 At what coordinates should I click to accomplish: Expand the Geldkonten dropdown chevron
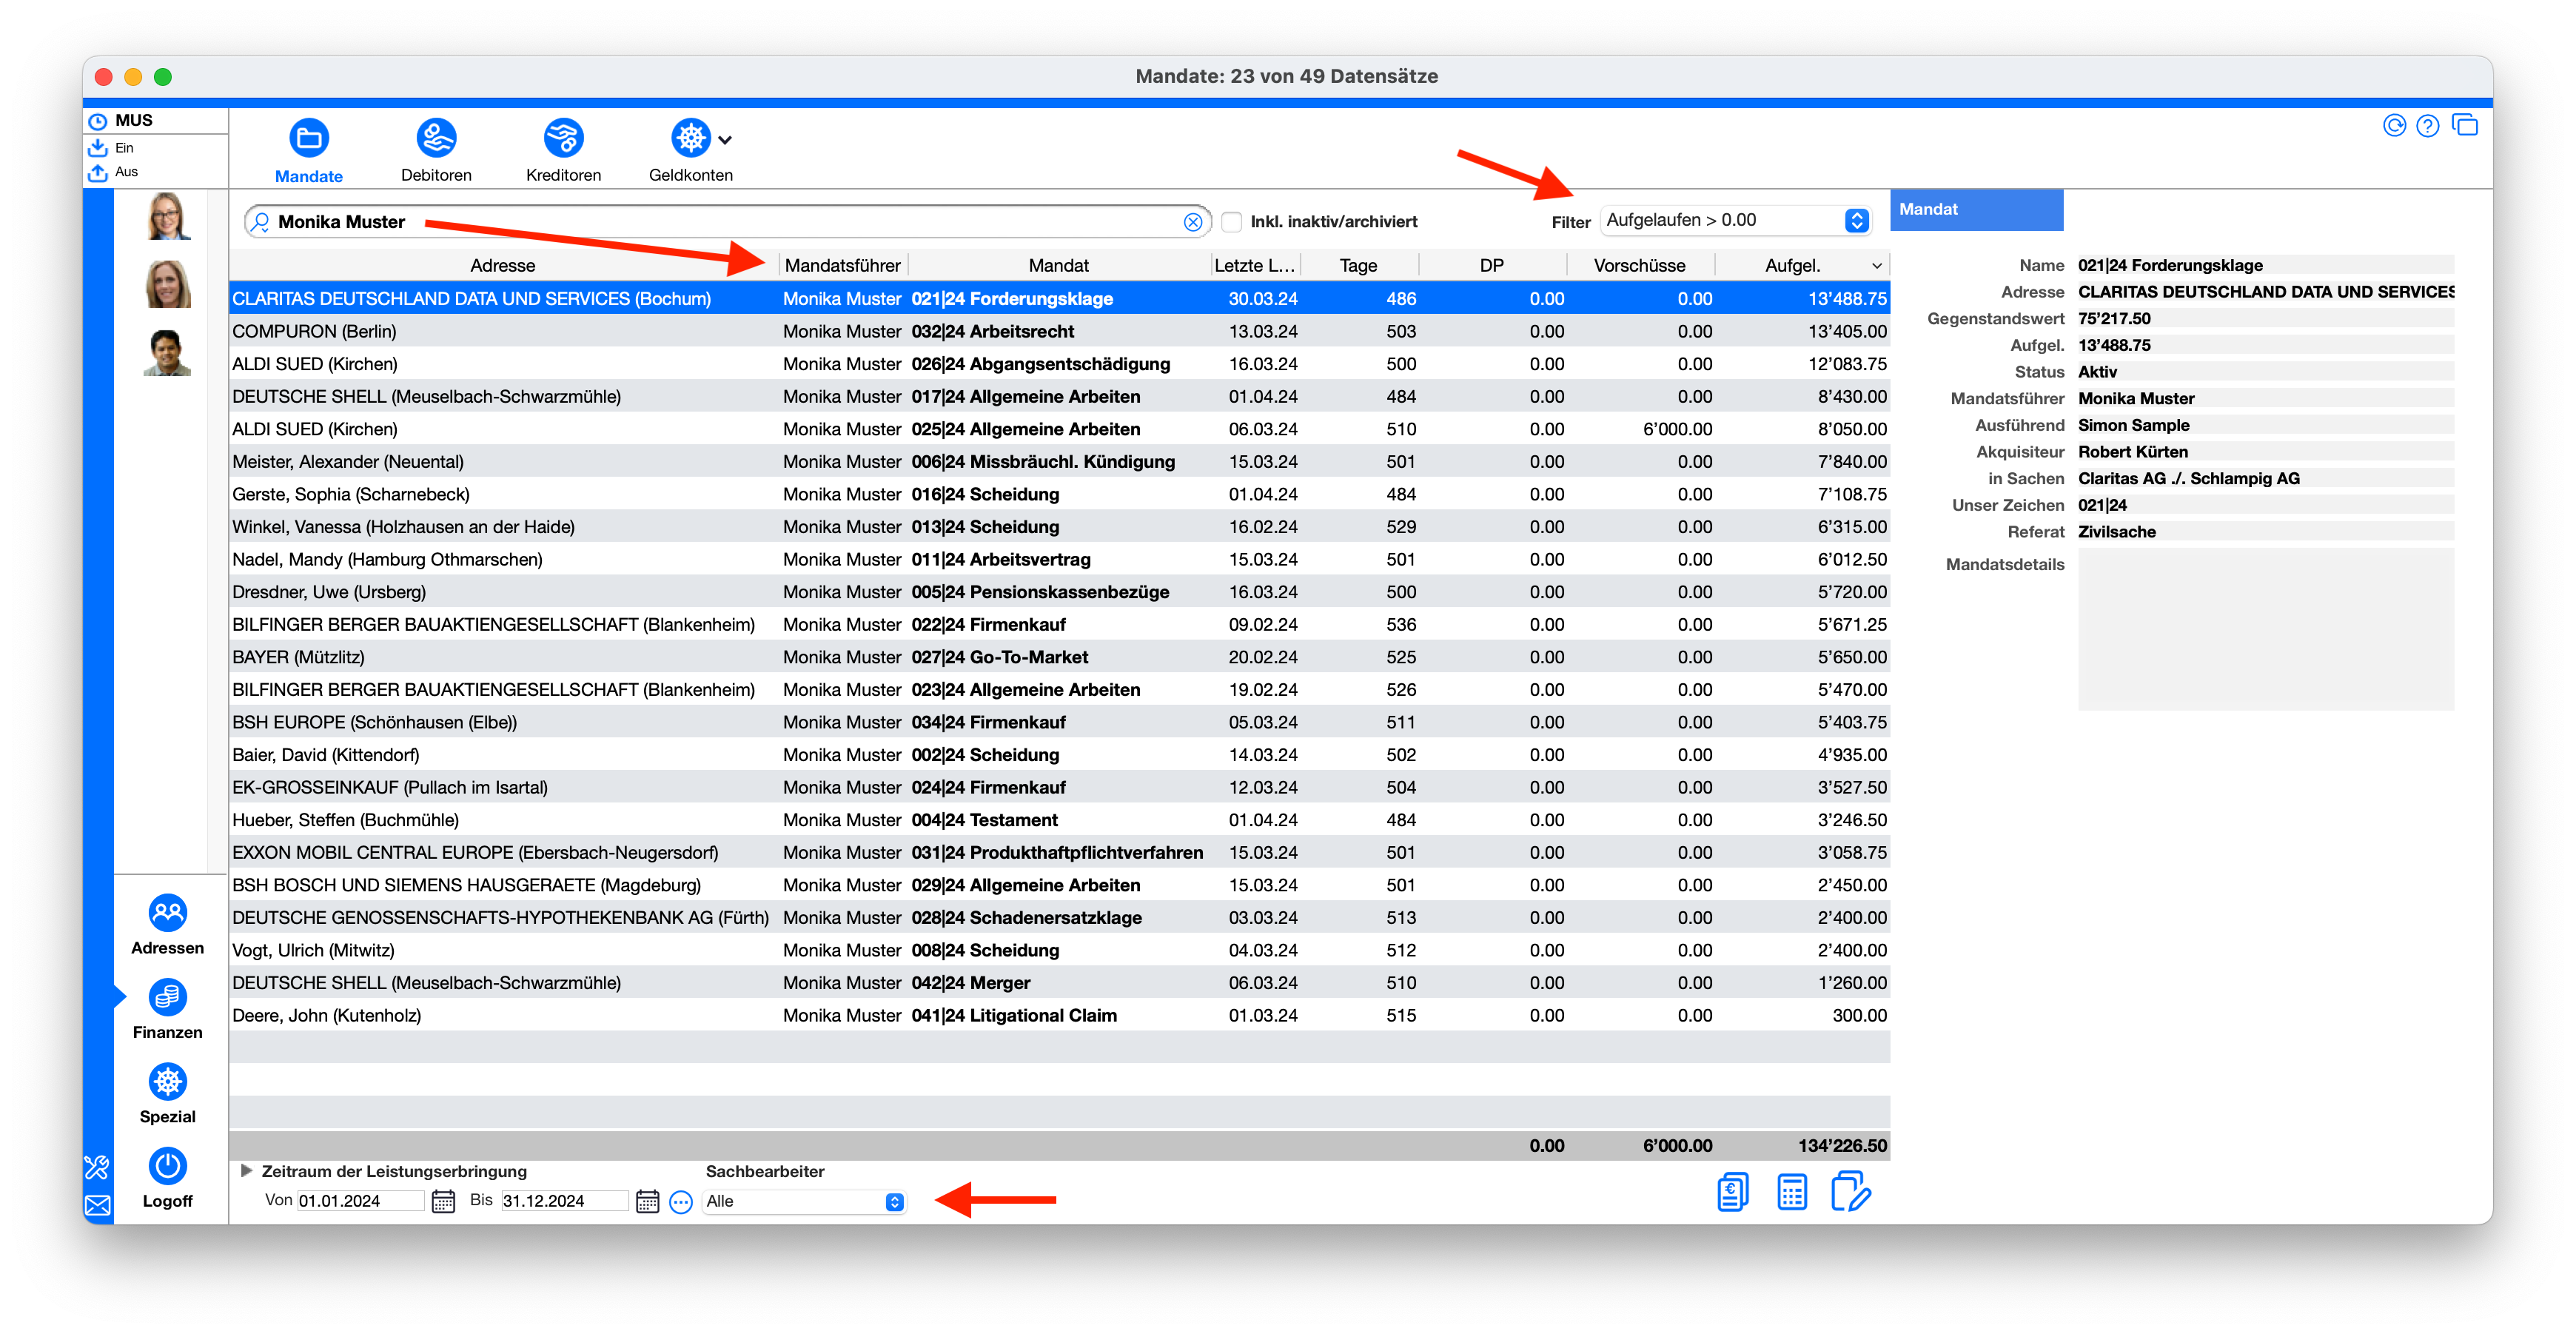725,140
